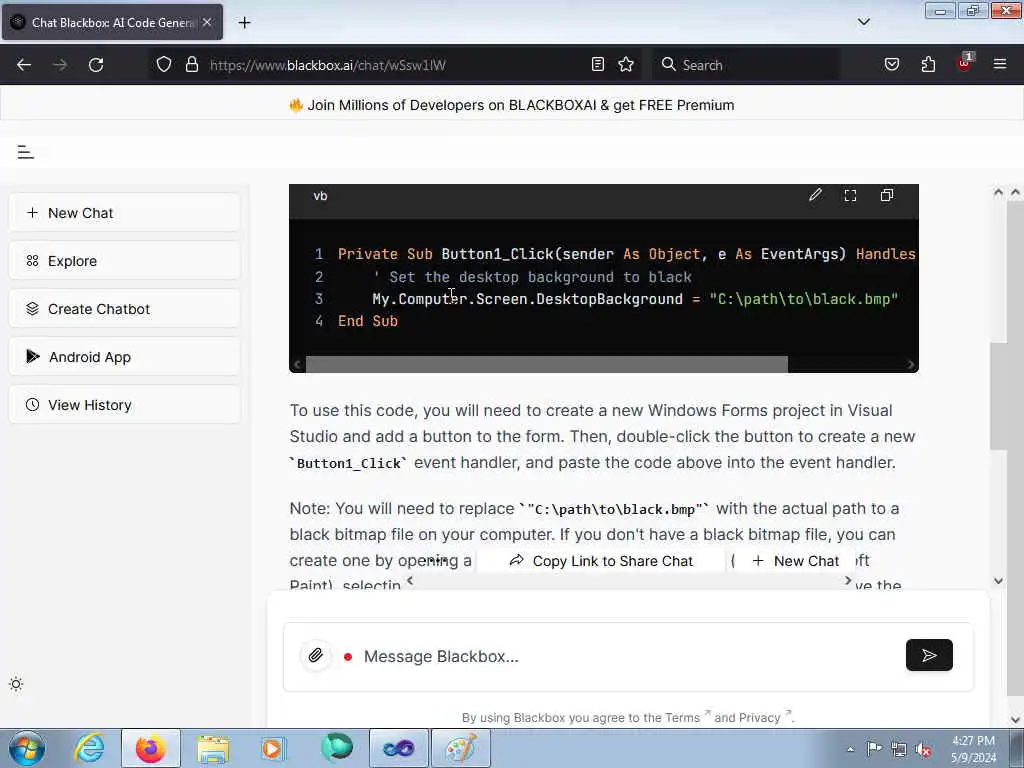Click the red record dot in message box
This screenshot has width=1024, height=768.
pos(348,657)
